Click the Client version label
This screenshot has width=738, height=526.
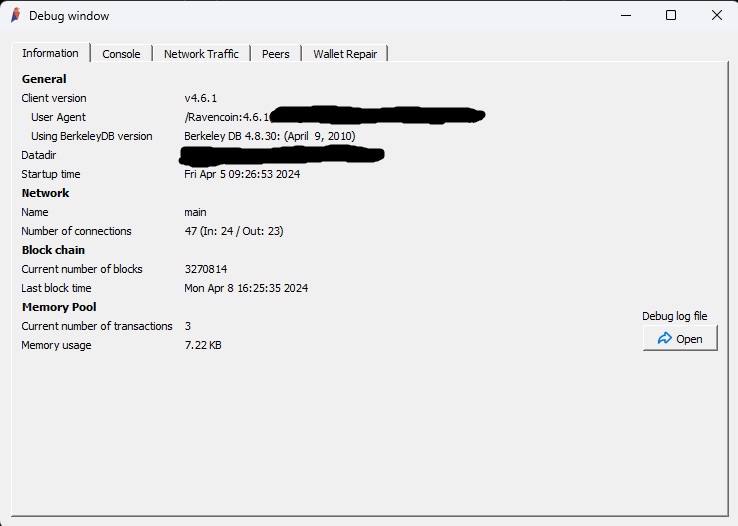(x=54, y=98)
